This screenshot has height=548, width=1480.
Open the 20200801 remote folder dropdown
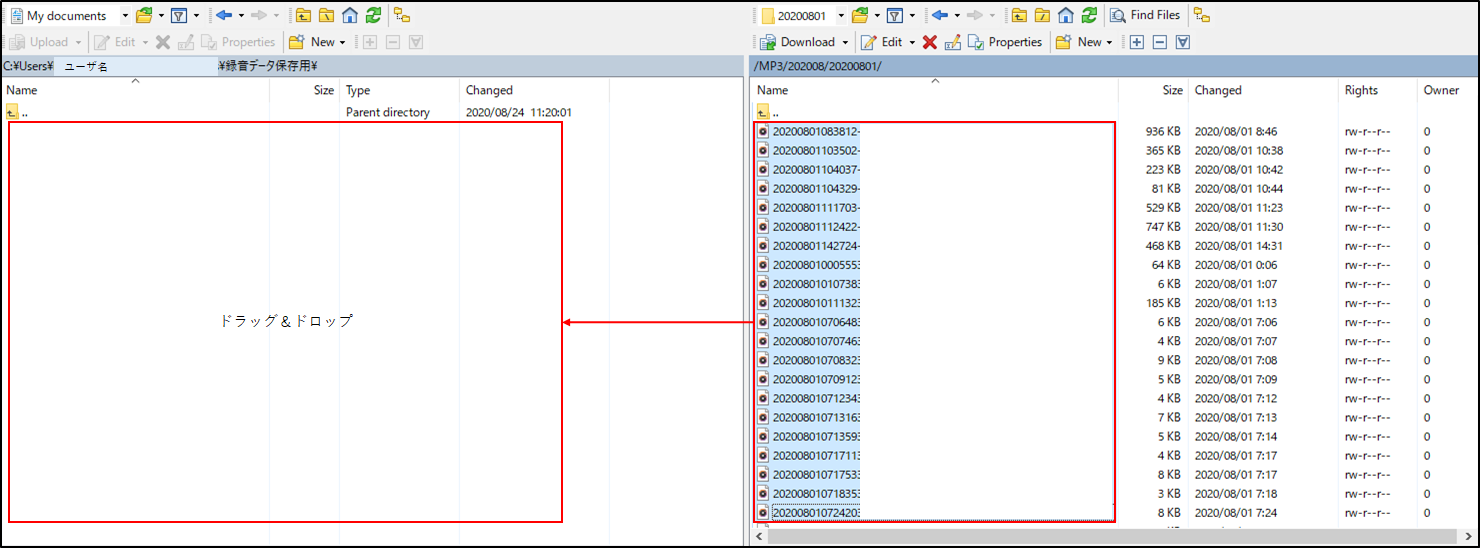click(x=841, y=15)
